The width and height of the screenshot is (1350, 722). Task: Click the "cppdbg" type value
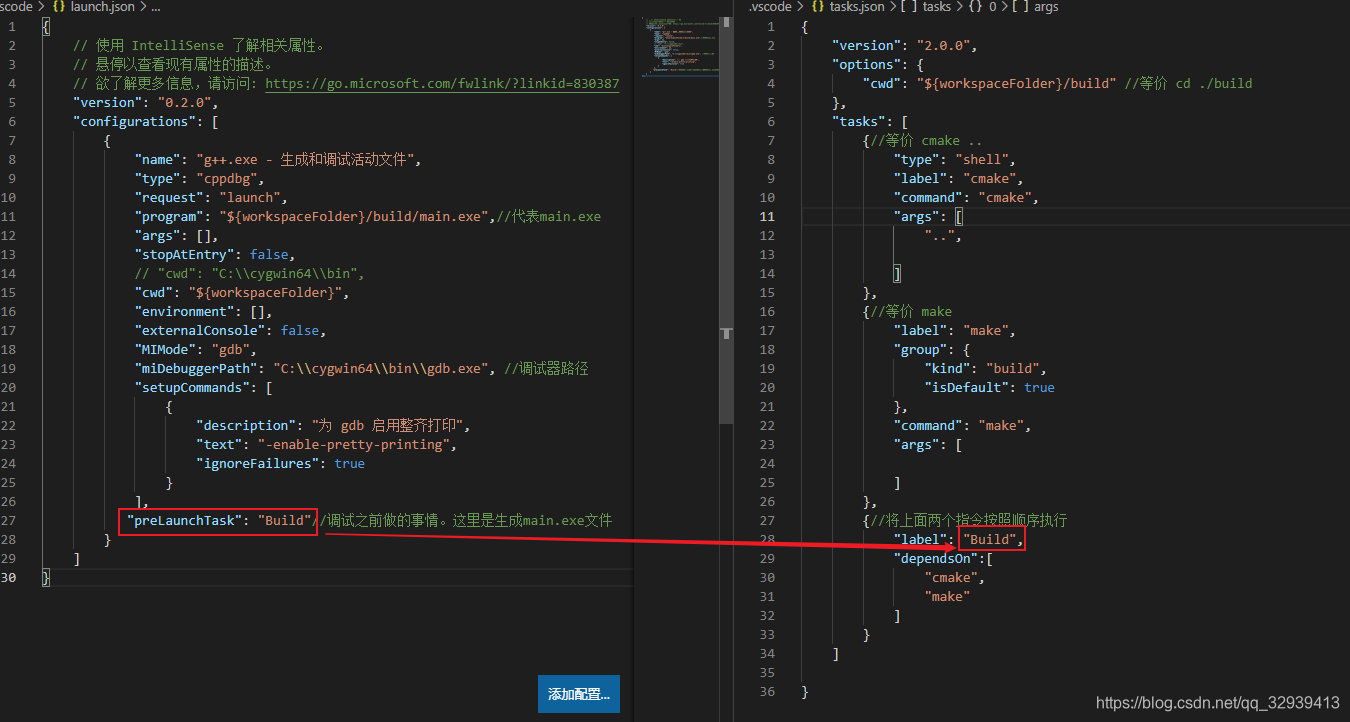(x=227, y=179)
